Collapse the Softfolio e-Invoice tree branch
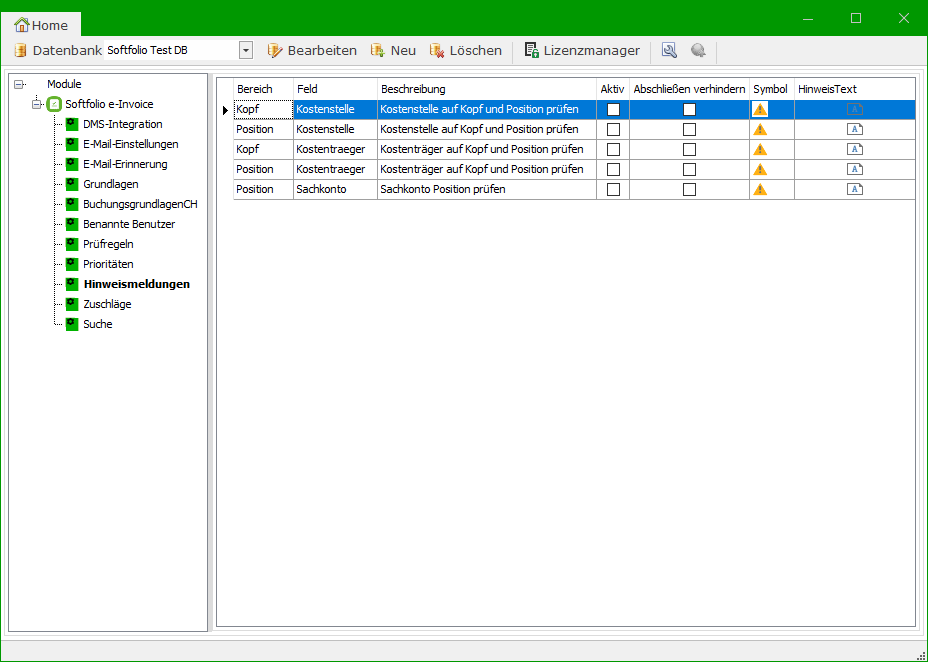 37,104
